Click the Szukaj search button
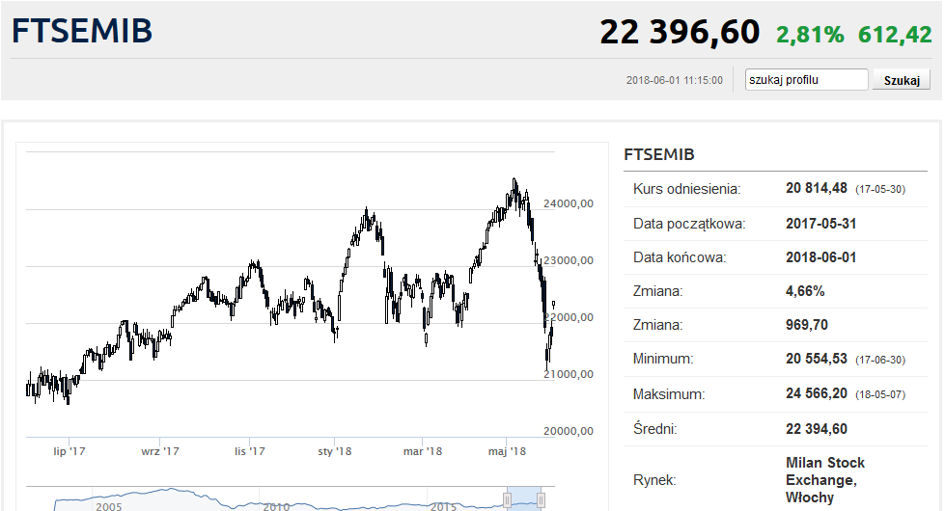 902,80
